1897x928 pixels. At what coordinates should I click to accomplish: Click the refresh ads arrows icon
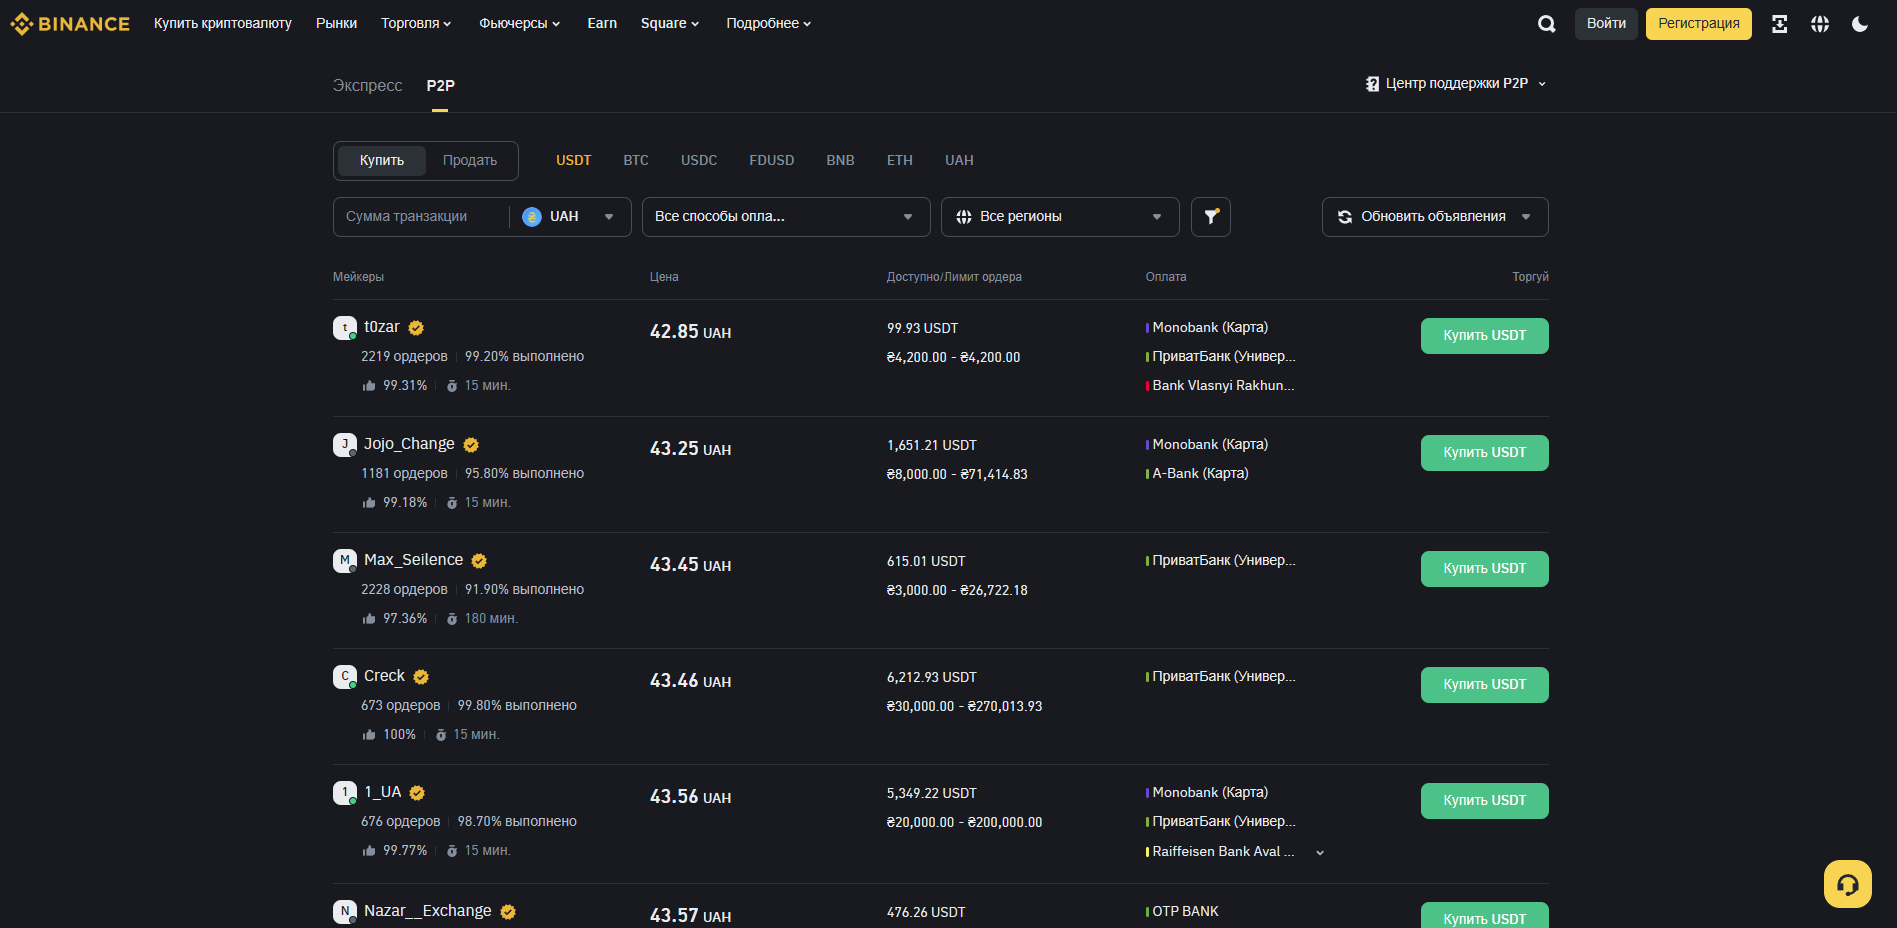point(1344,216)
